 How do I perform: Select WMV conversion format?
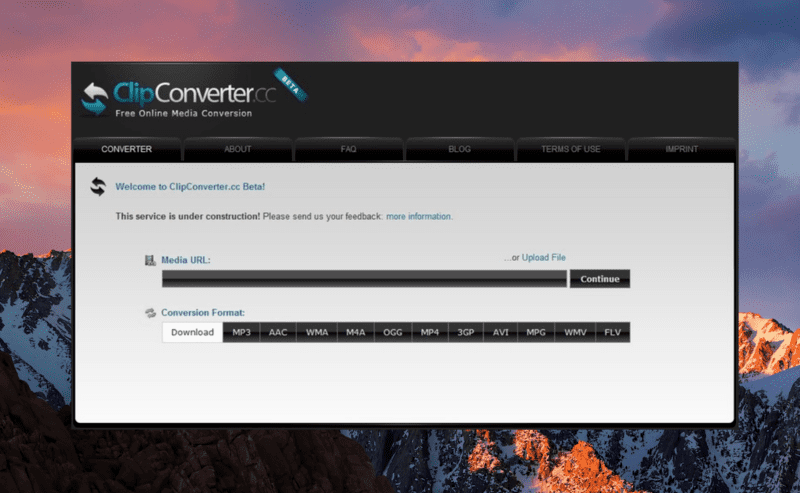575,332
